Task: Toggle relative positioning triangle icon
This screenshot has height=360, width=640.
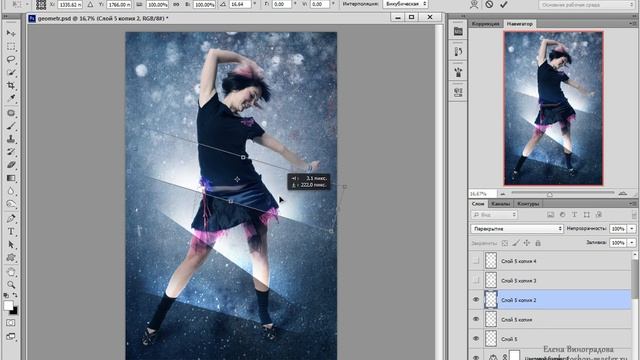Action: [x=90, y=4]
